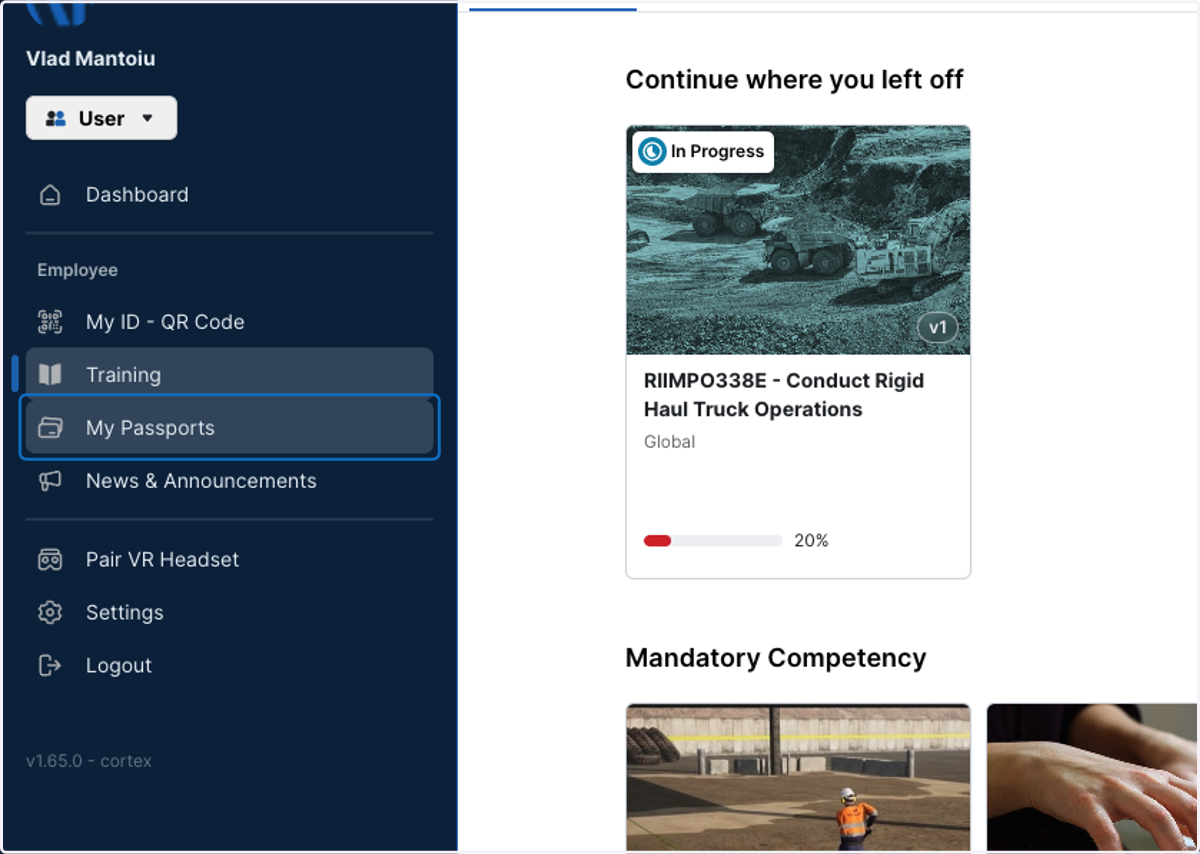1200x854 pixels.
Task: Open the orange-vest worker competency thumbnail
Action: tap(798, 778)
